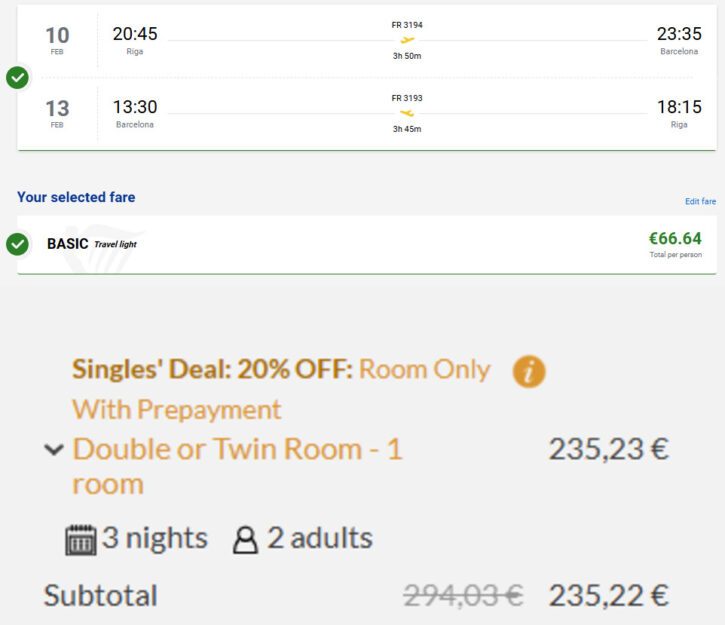Click the orange info icon beside Room Only
This screenshot has width=725, height=625.
tap(529, 371)
